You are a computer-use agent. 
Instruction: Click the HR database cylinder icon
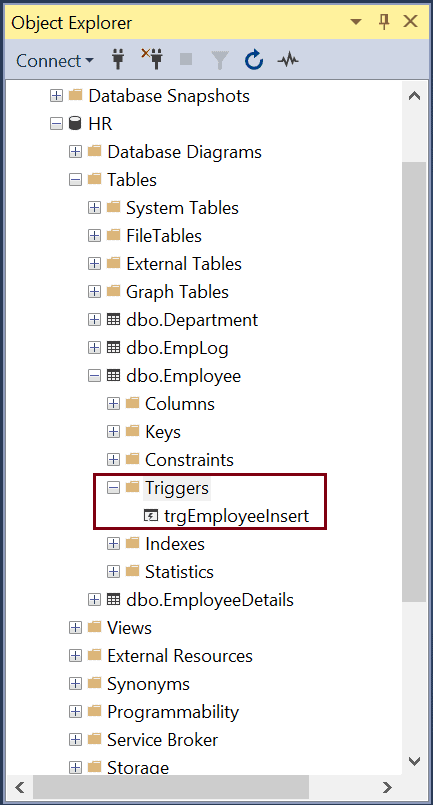pyautogui.click(x=75, y=124)
